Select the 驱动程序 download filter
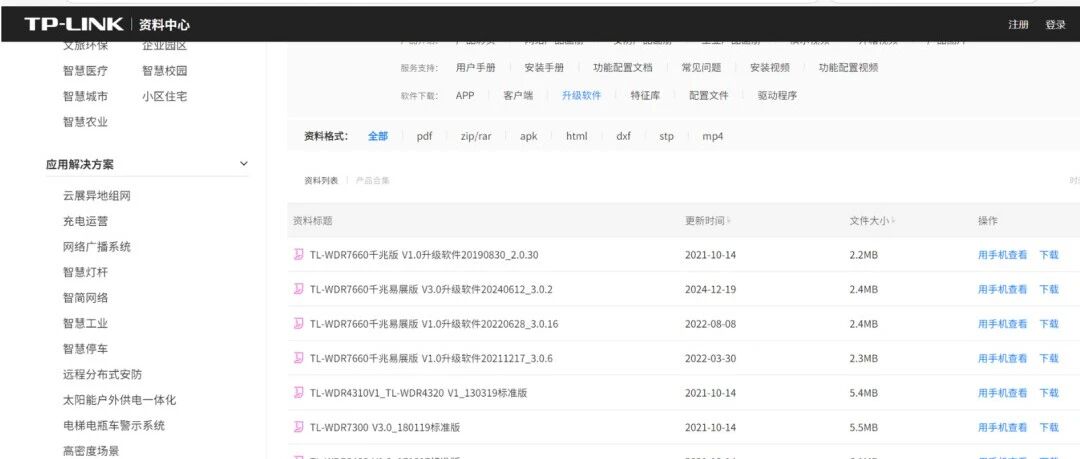This screenshot has width=1080, height=459. point(777,96)
